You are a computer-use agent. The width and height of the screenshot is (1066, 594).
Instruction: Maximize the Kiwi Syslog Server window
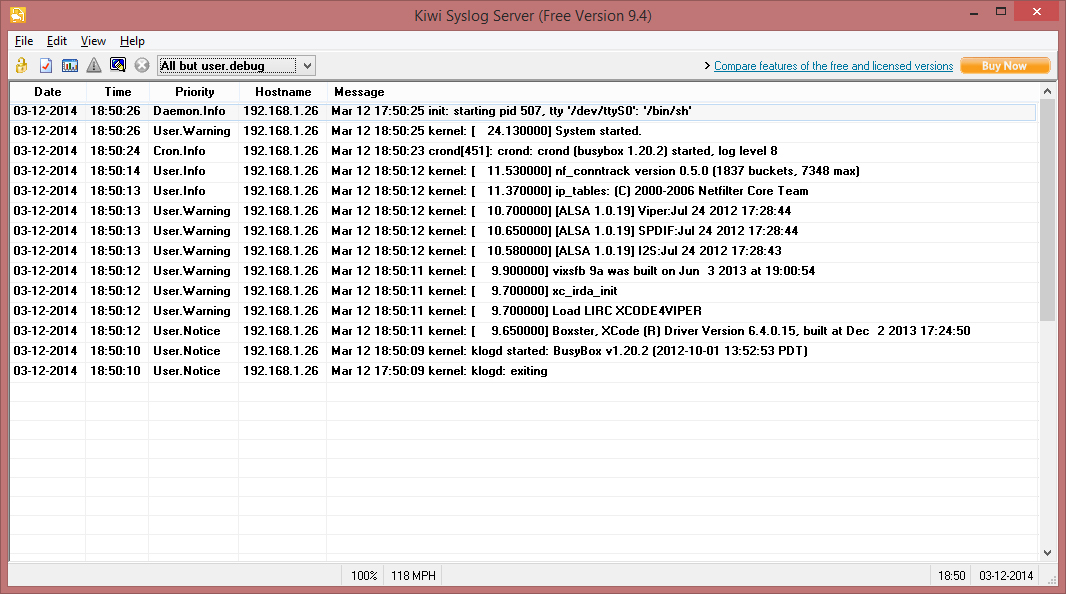tap(1001, 12)
